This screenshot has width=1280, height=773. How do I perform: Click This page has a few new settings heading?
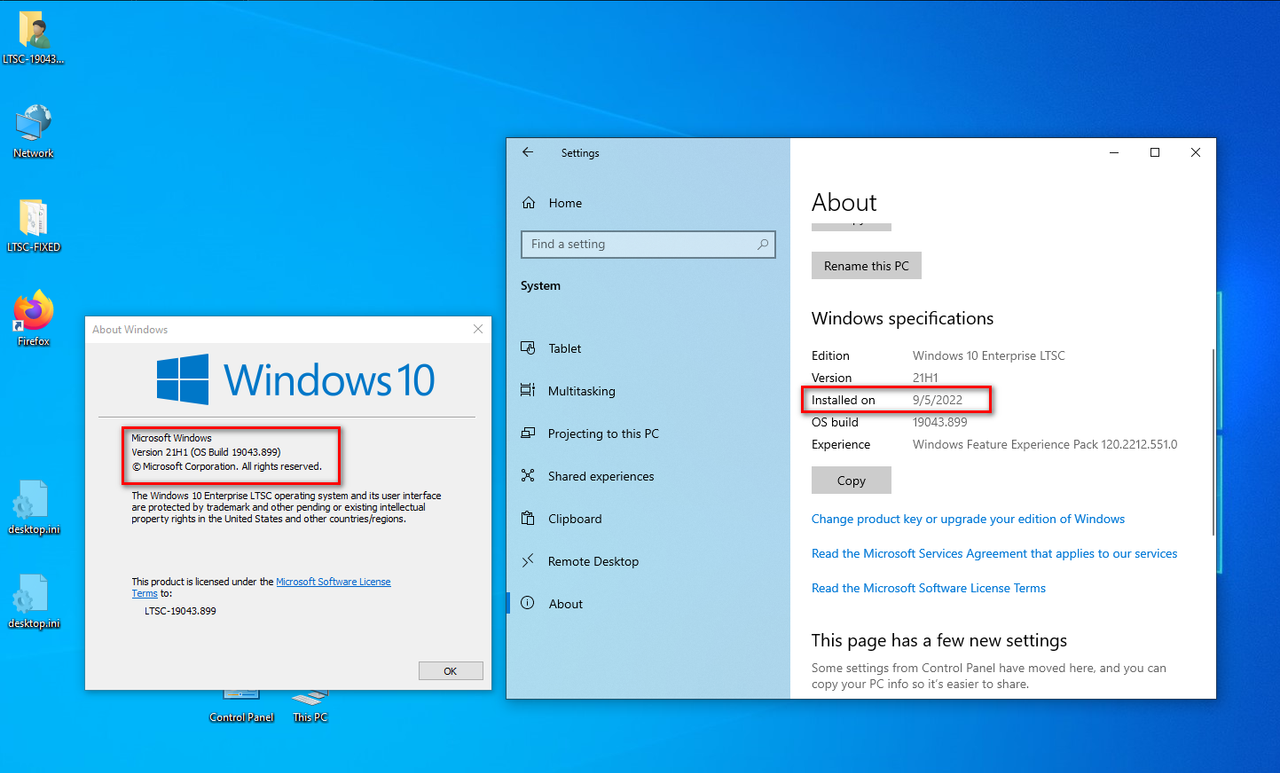coord(939,641)
